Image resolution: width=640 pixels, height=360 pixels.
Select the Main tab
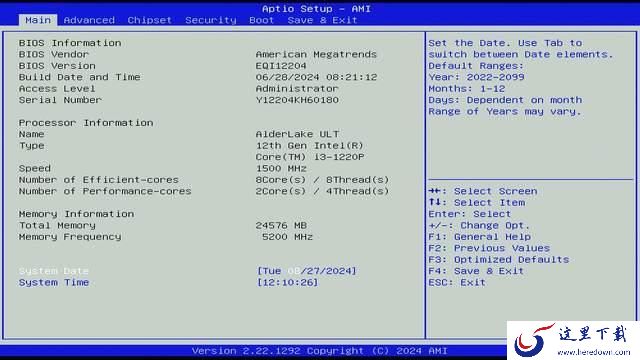(x=38, y=20)
